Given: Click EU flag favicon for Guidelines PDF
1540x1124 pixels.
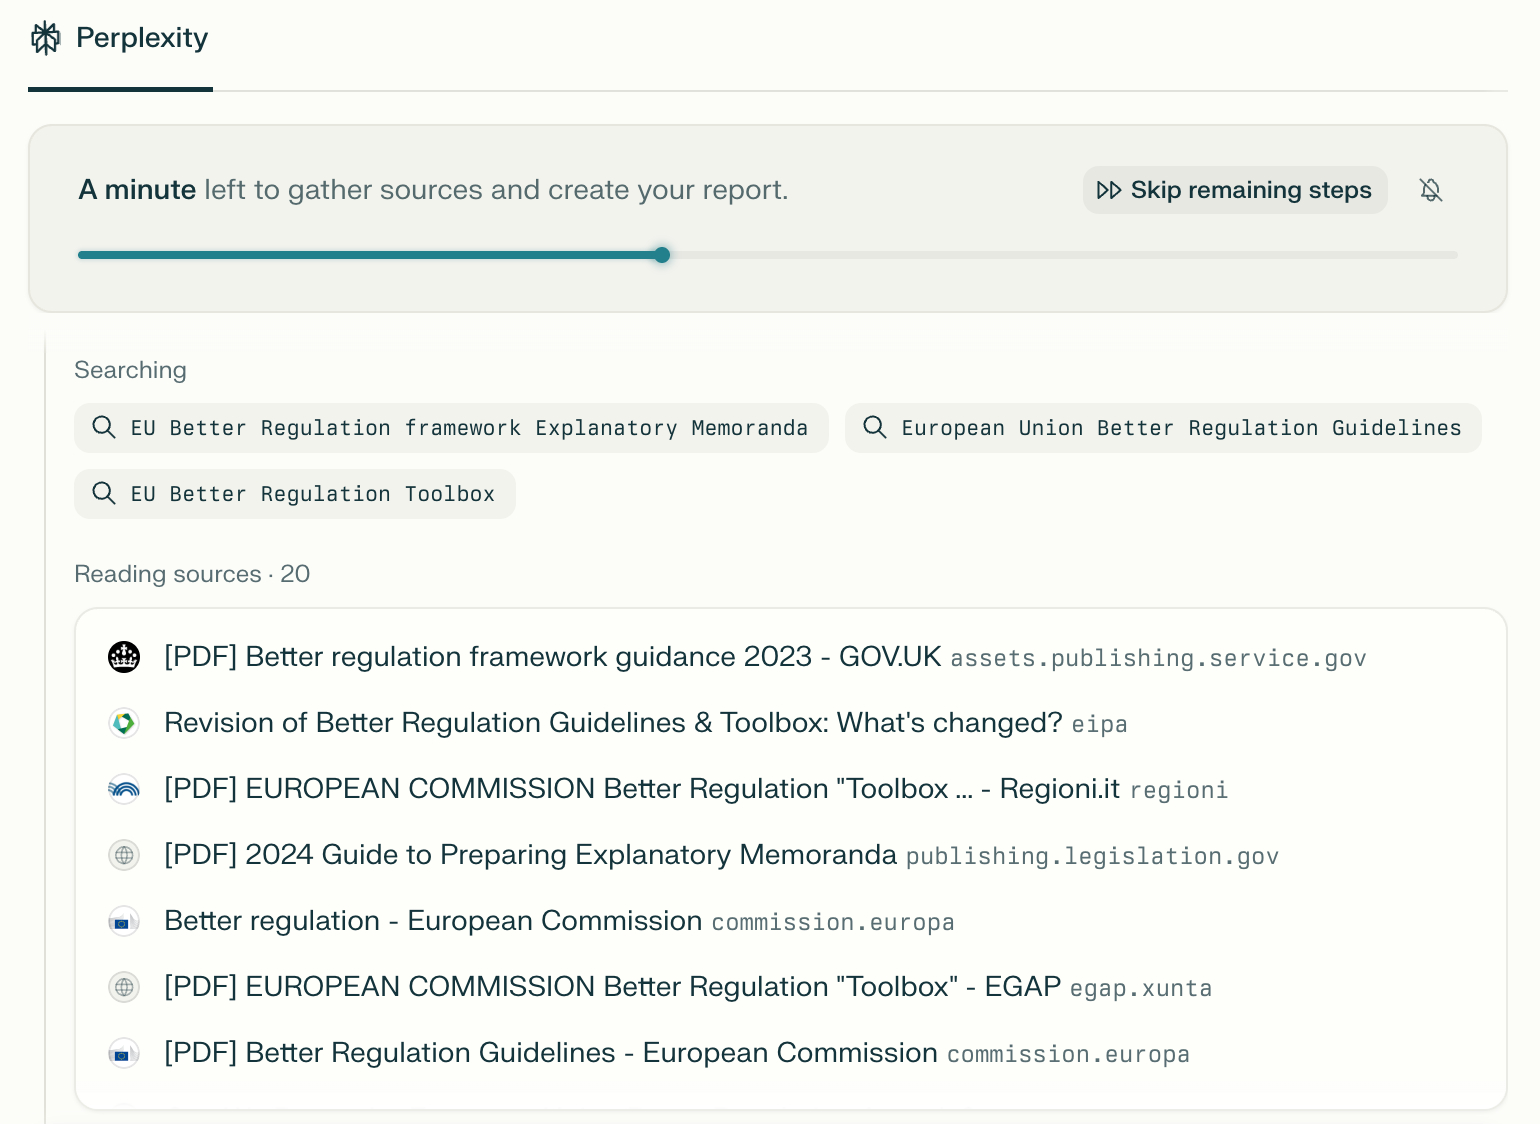Looking at the screenshot, I should 124,1053.
